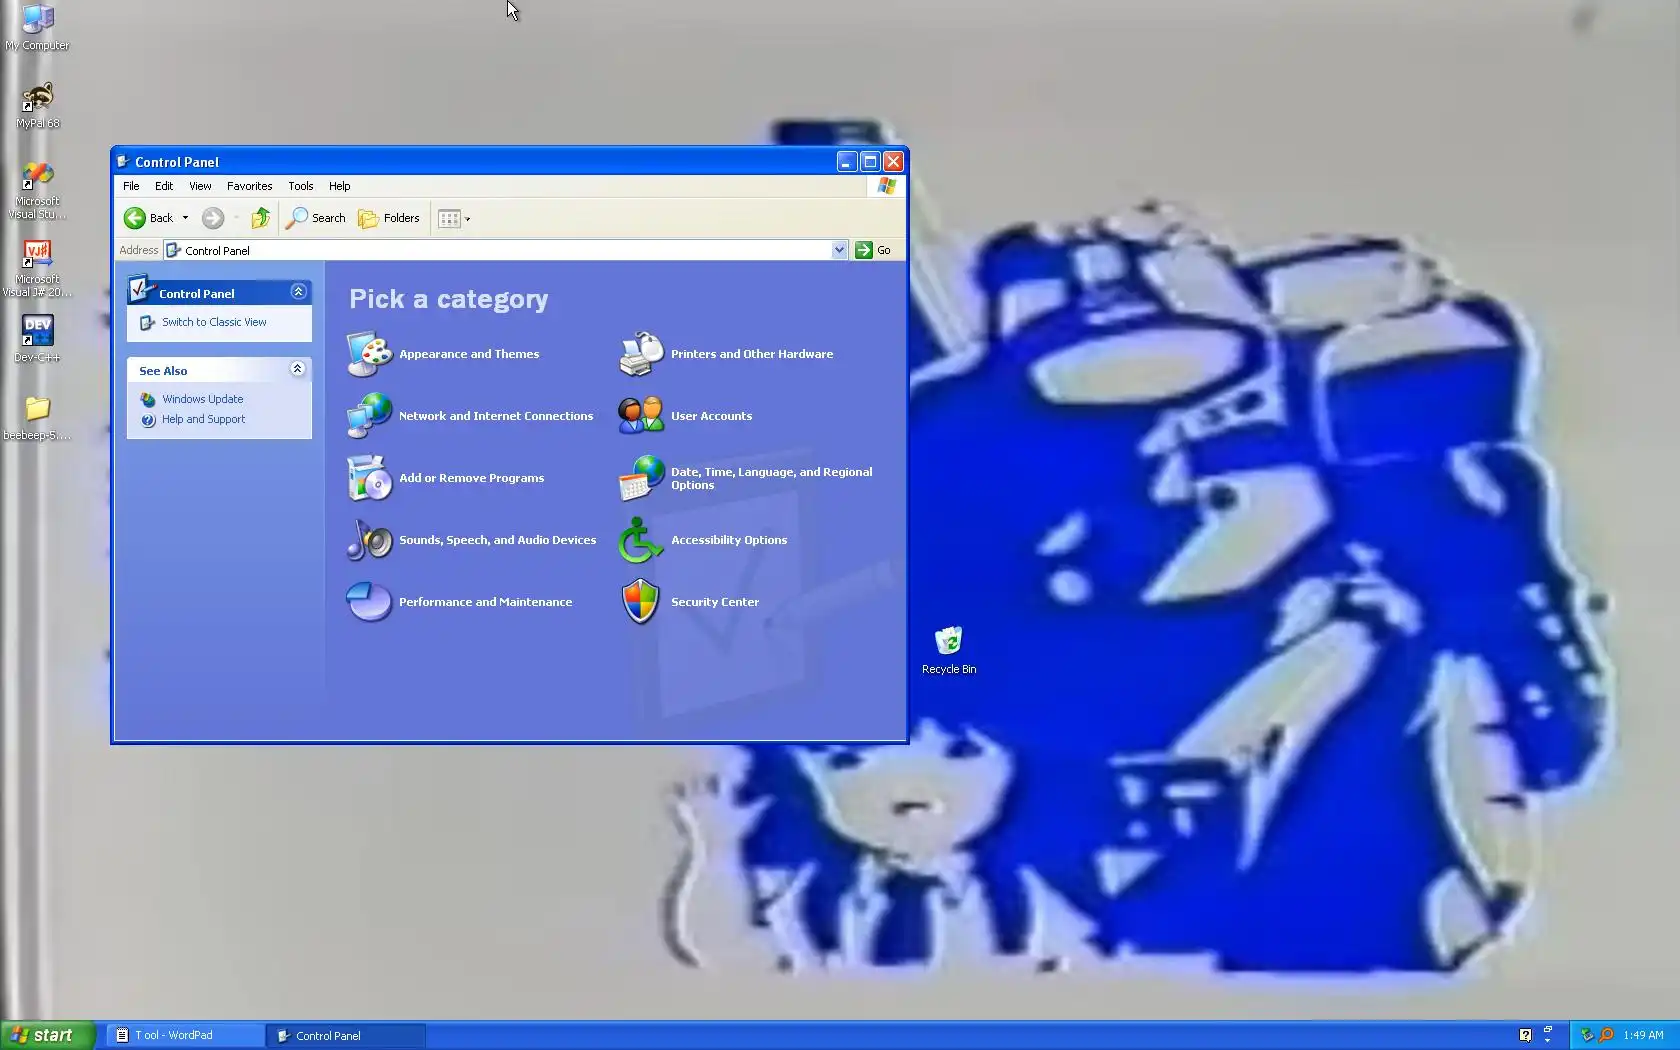Image resolution: width=1680 pixels, height=1050 pixels.
Task: Collapse the Control Panel sidebar section
Action: (298, 292)
